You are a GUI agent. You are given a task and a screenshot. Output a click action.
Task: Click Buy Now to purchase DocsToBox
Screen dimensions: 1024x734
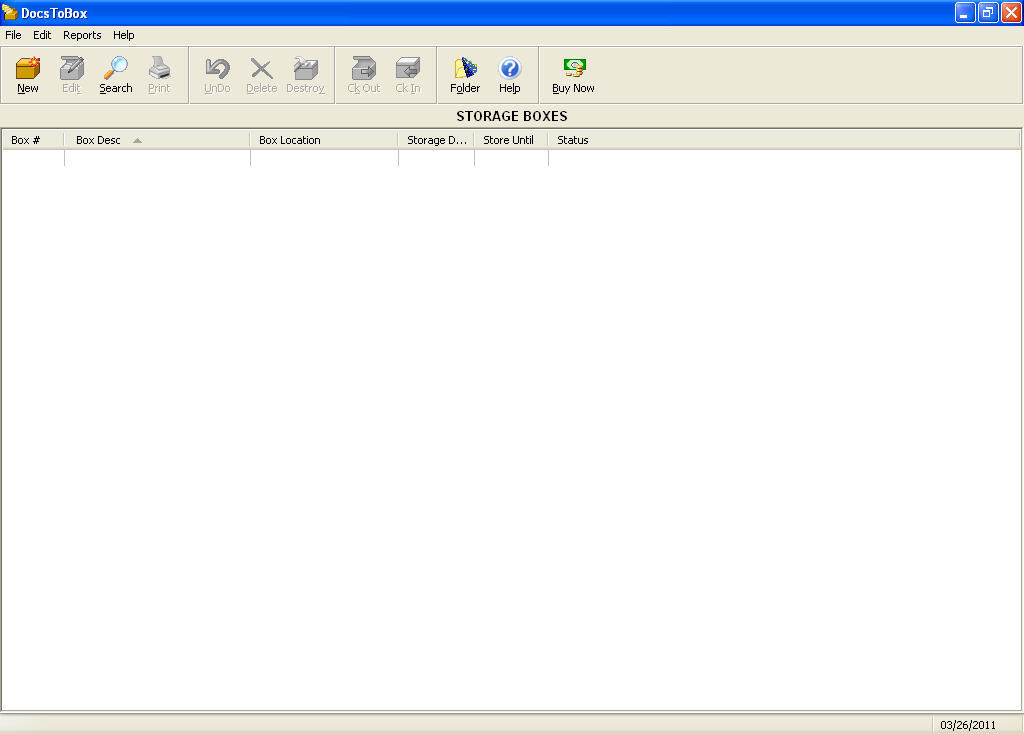pyautogui.click(x=572, y=74)
